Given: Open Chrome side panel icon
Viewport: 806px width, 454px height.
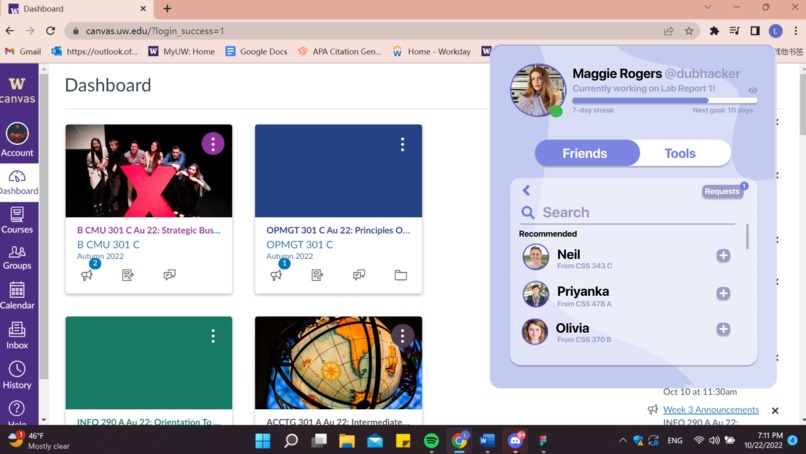Looking at the screenshot, I should coord(755,31).
